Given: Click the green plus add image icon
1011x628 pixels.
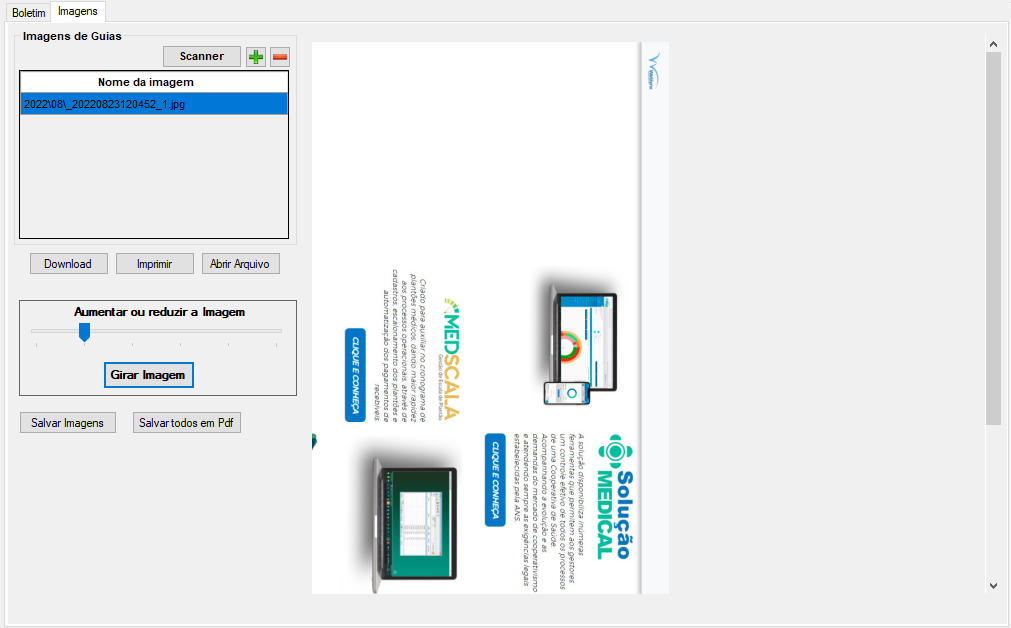Looking at the screenshot, I should tap(256, 57).
